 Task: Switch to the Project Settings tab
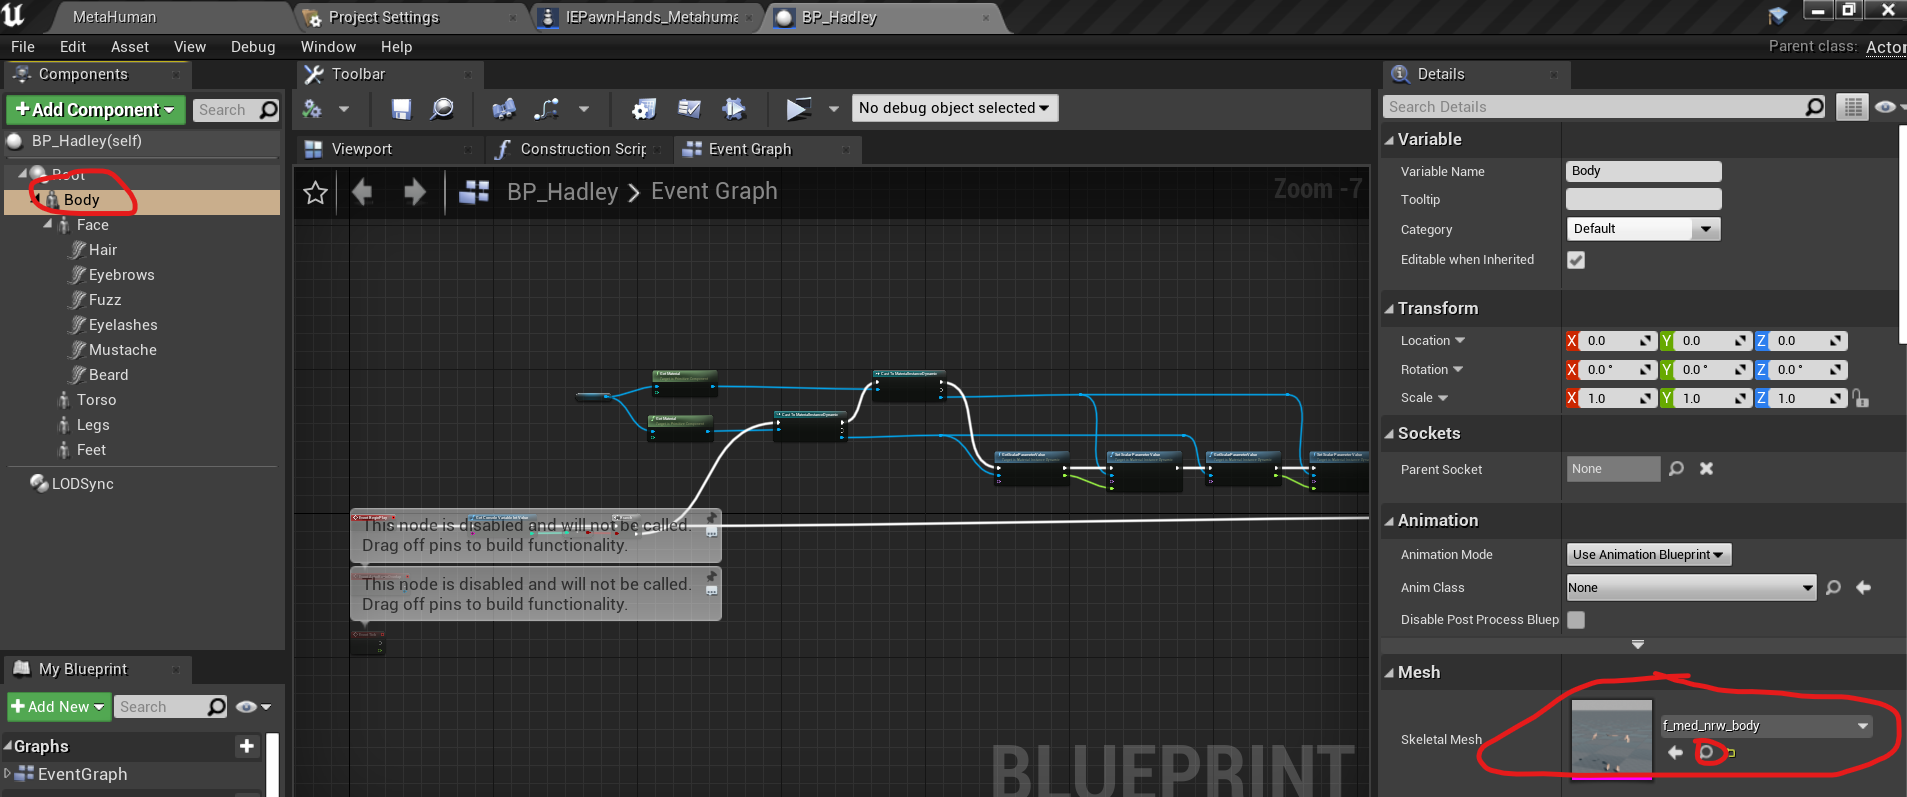[x=384, y=17]
